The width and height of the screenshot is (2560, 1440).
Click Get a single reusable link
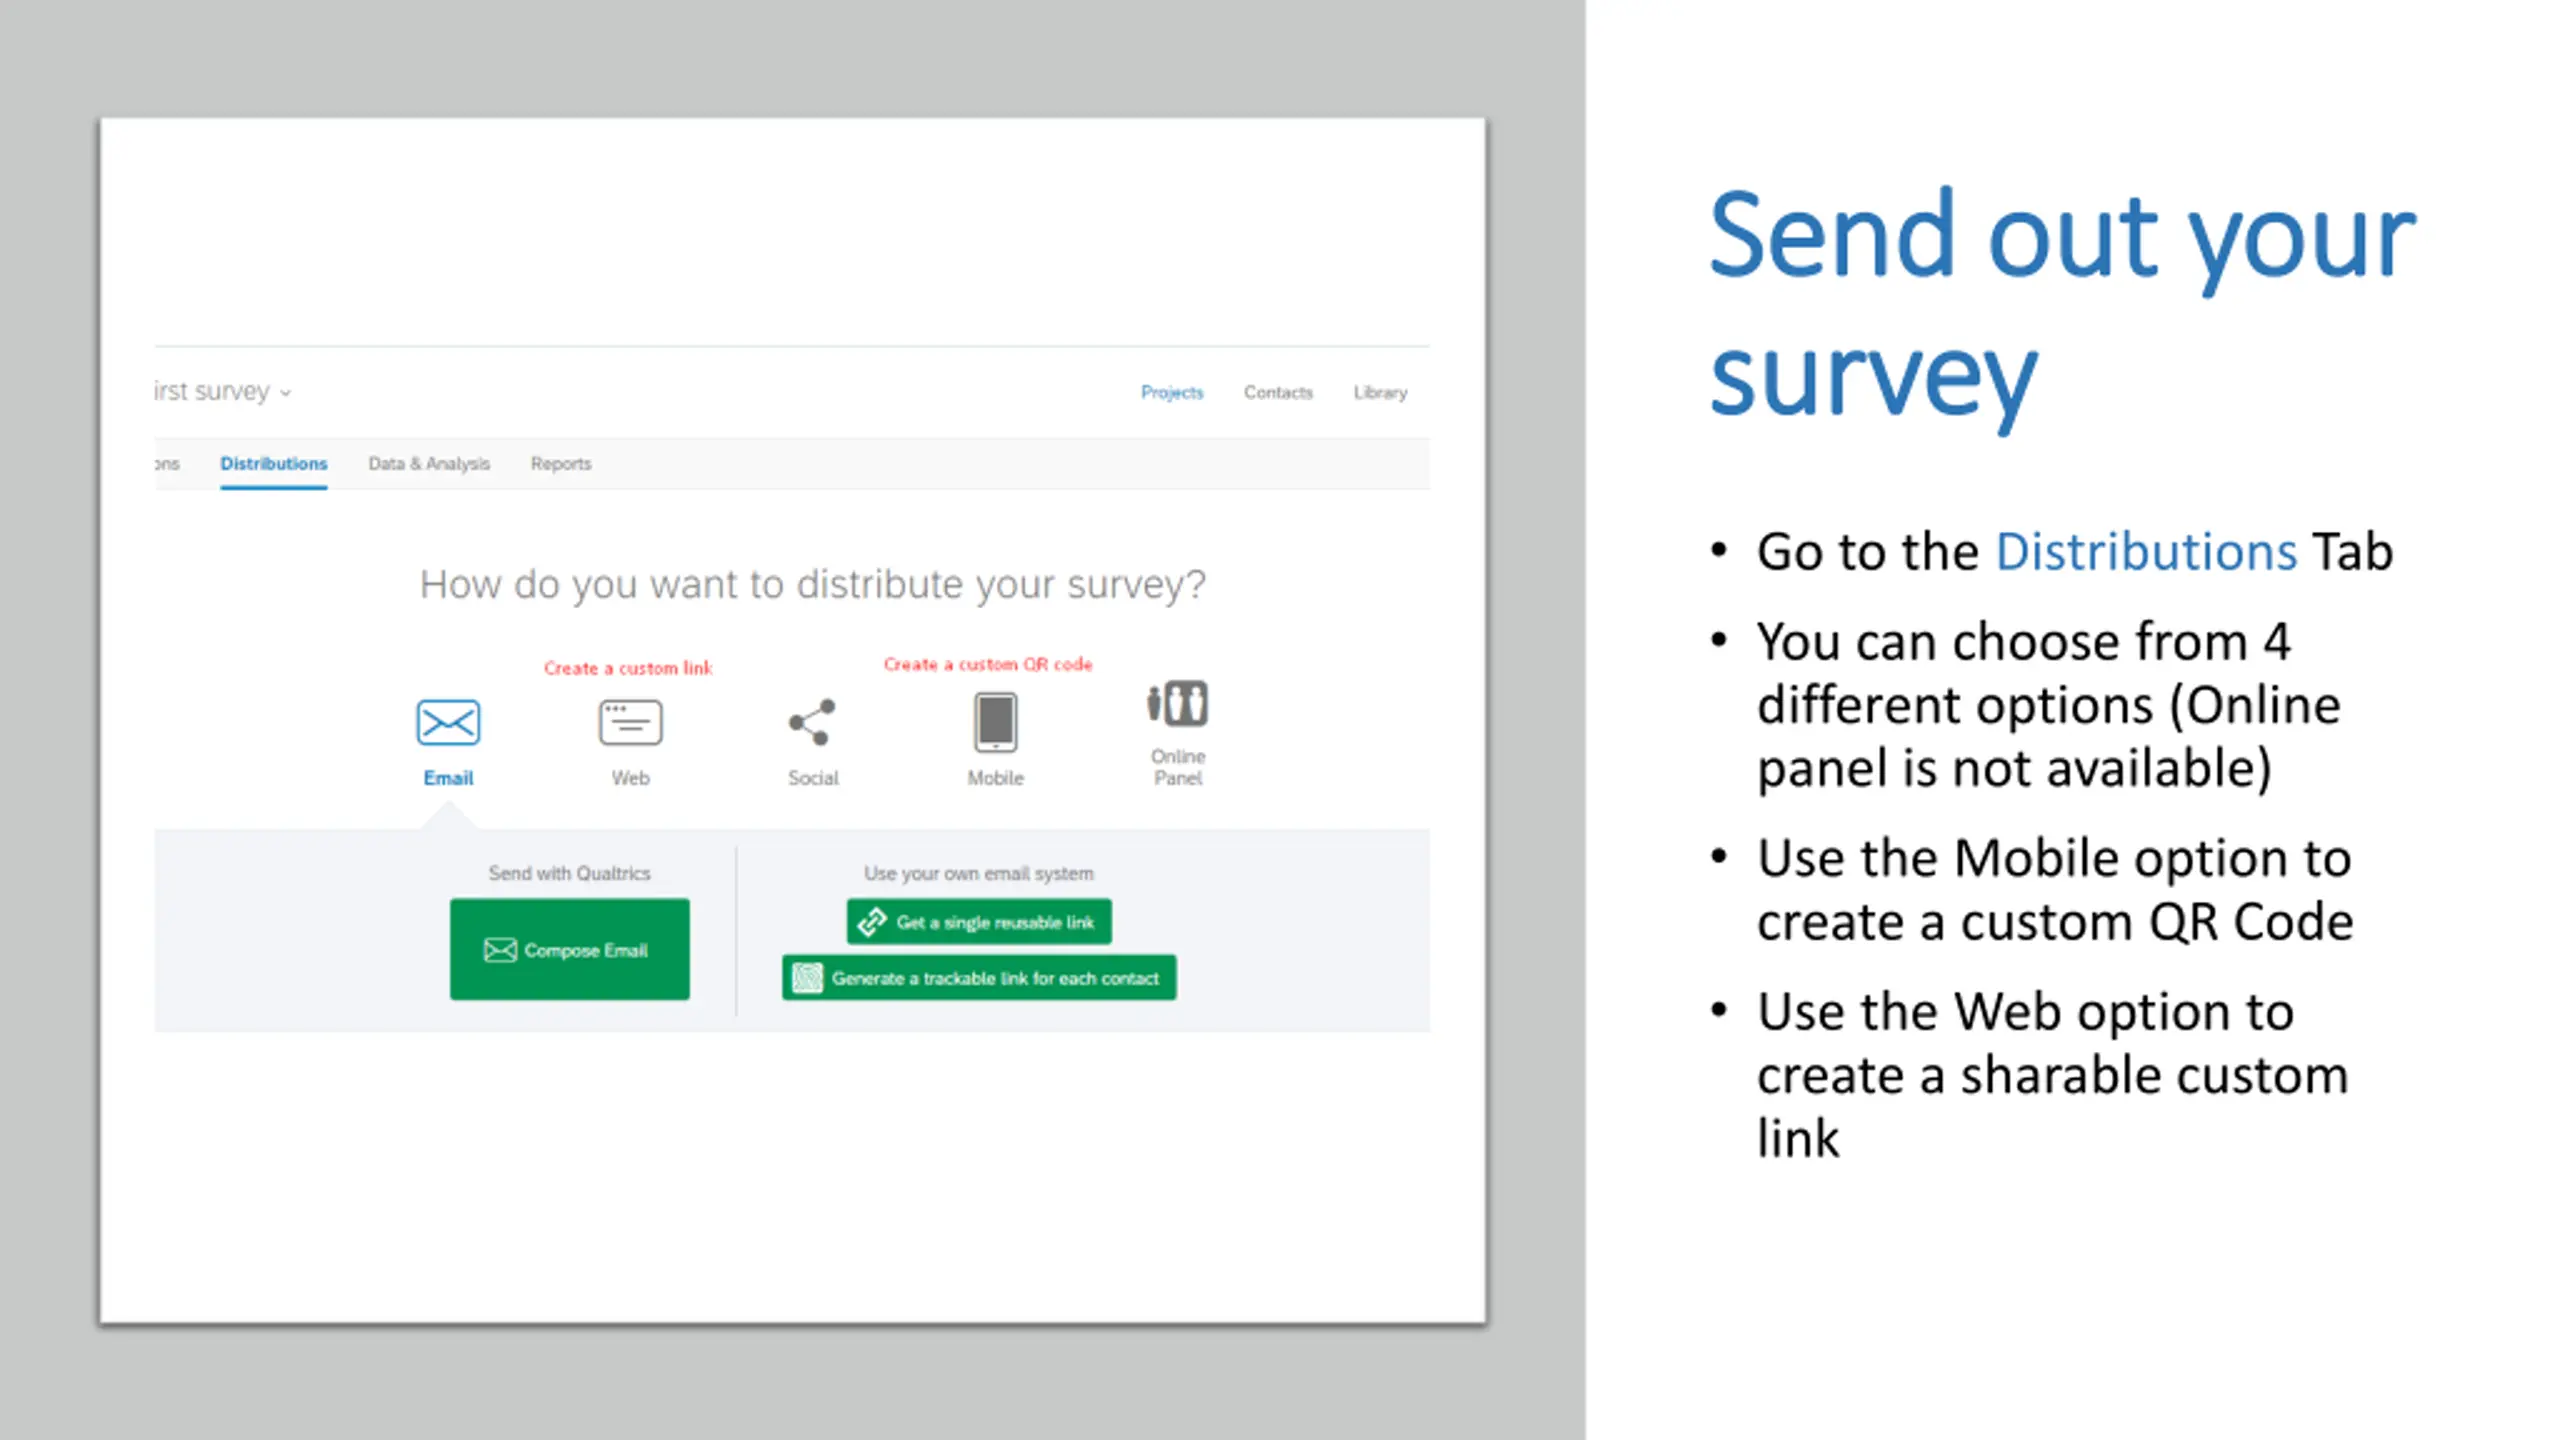pyautogui.click(x=979, y=921)
